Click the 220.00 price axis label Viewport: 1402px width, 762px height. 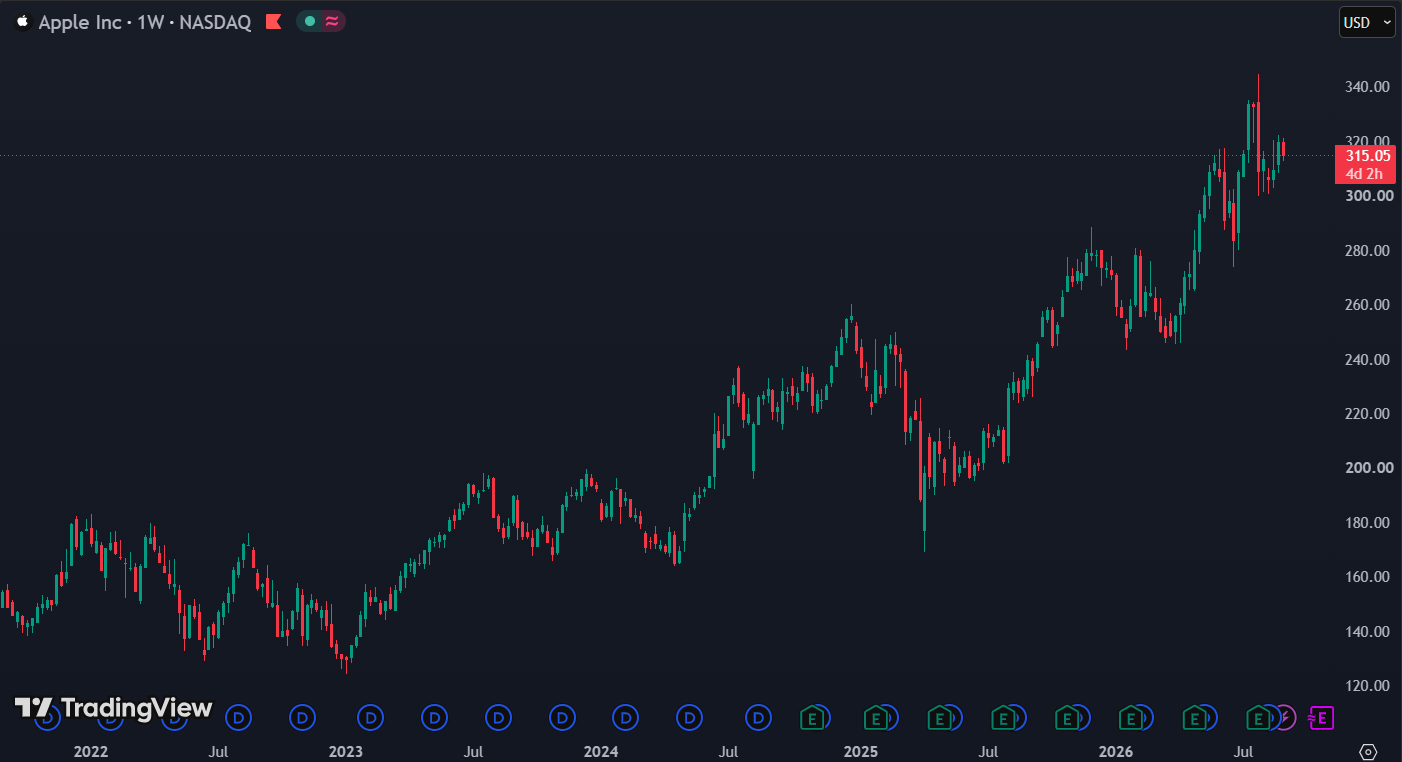pyautogui.click(x=1368, y=413)
